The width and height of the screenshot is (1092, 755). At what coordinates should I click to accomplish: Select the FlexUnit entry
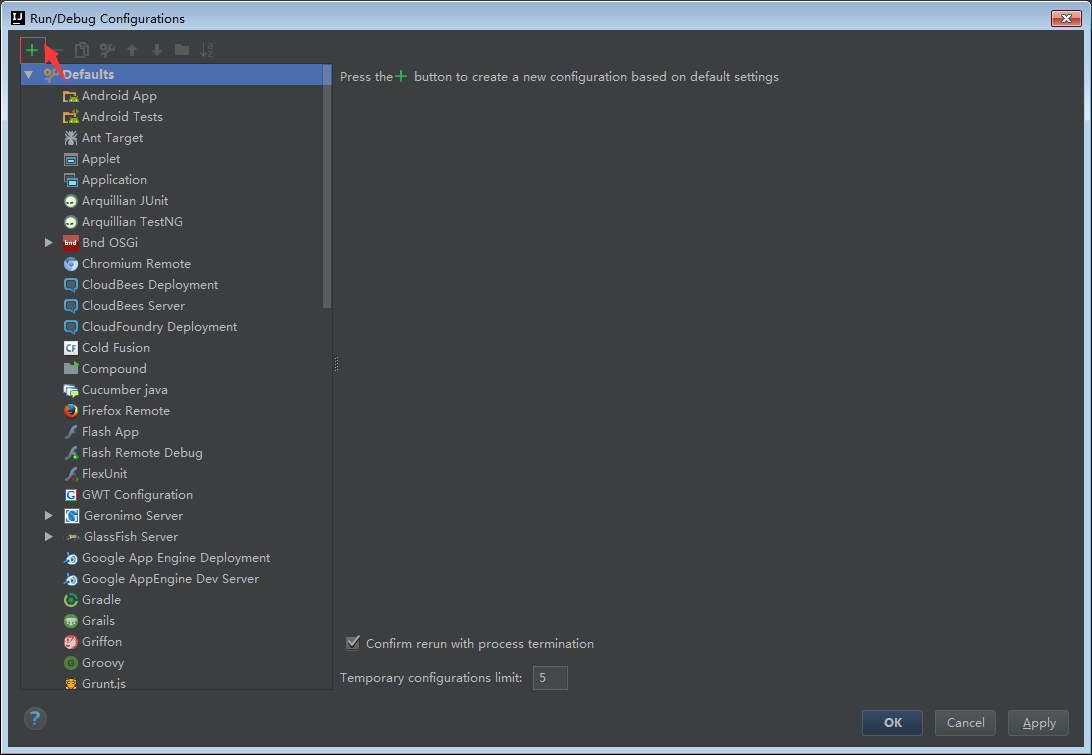[x=104, y=474]
